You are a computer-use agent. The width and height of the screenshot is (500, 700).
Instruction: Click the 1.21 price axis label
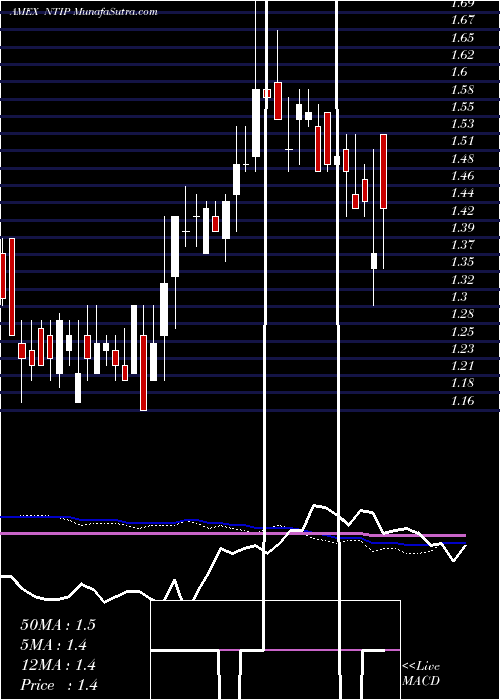(x=462, y=366)
